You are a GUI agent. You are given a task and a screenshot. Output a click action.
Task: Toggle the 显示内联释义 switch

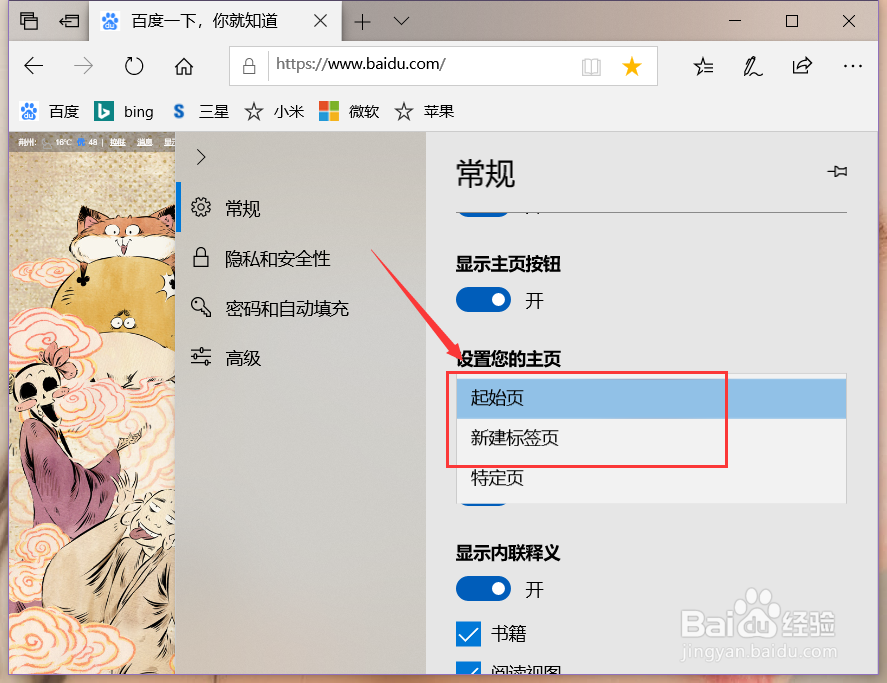tap(483, 589)
